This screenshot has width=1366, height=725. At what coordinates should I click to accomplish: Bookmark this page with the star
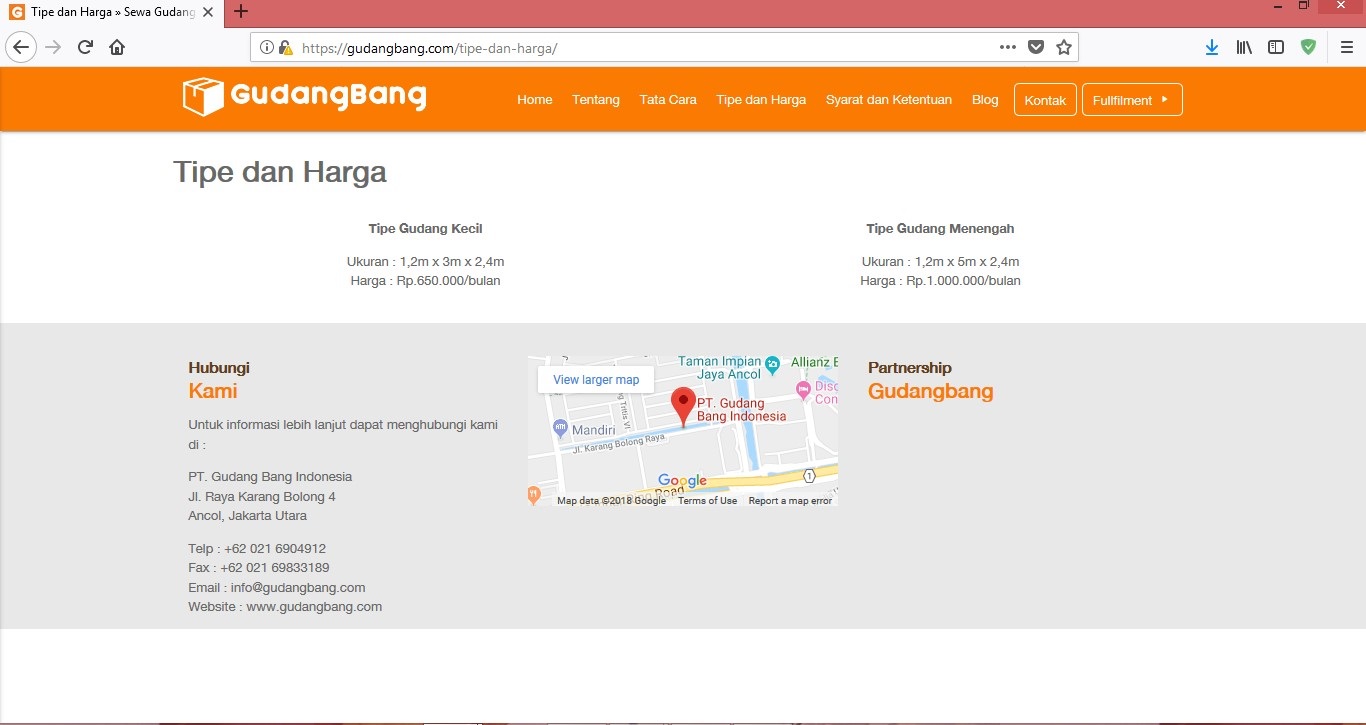point(1064,47)
